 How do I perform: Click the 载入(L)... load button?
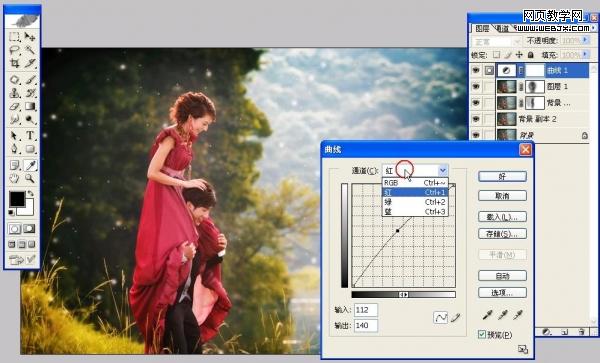502,217
